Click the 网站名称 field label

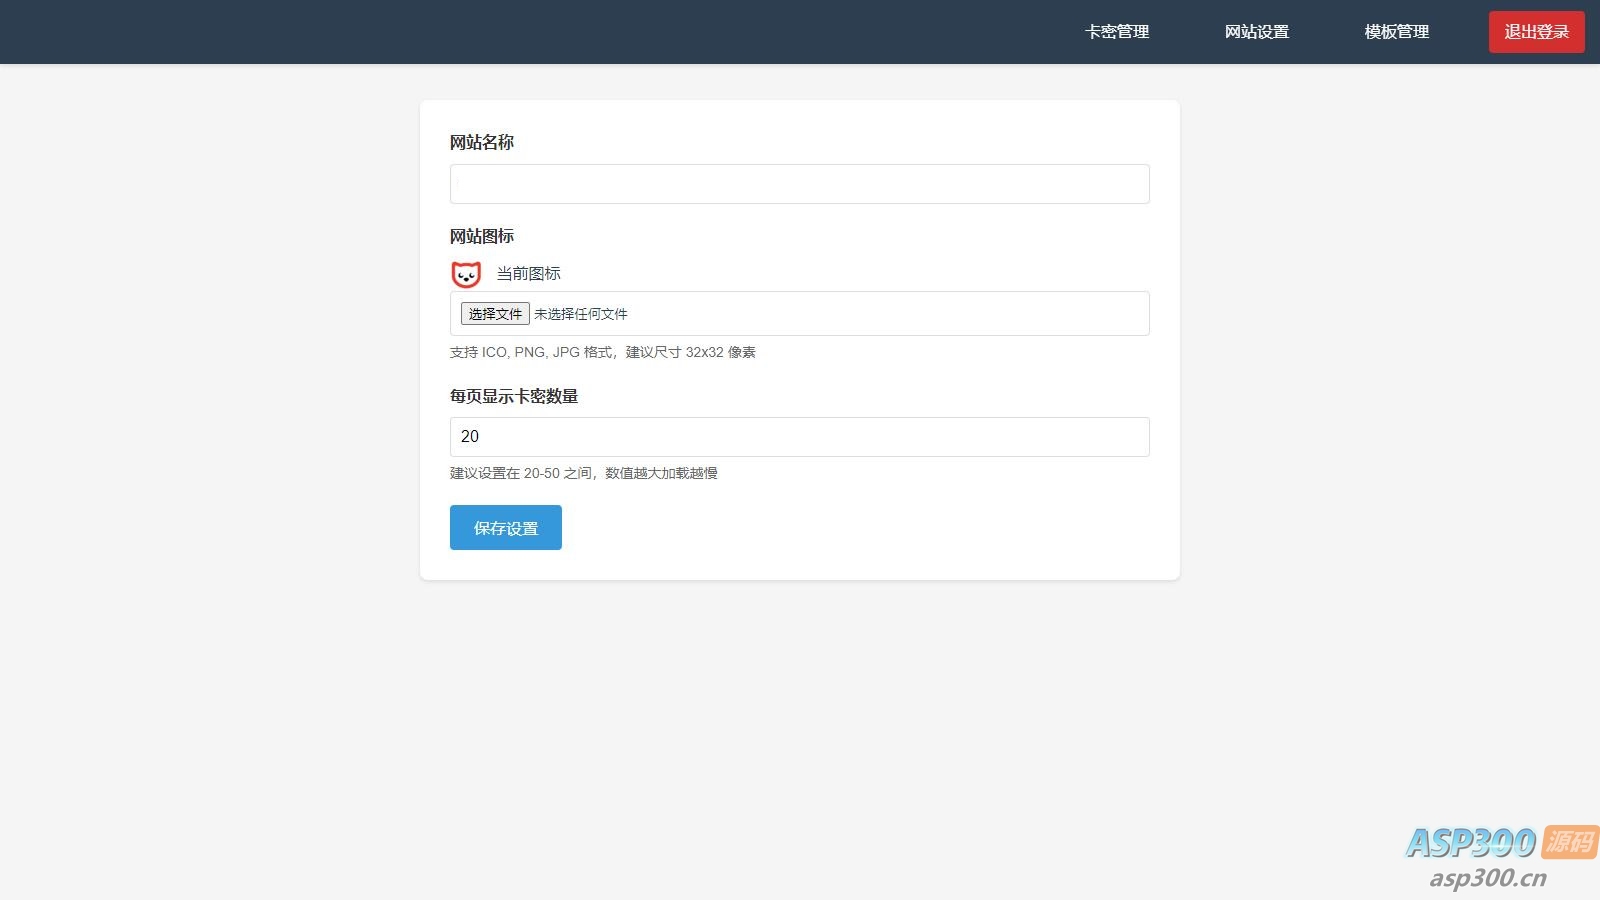[x=482, y=142]
